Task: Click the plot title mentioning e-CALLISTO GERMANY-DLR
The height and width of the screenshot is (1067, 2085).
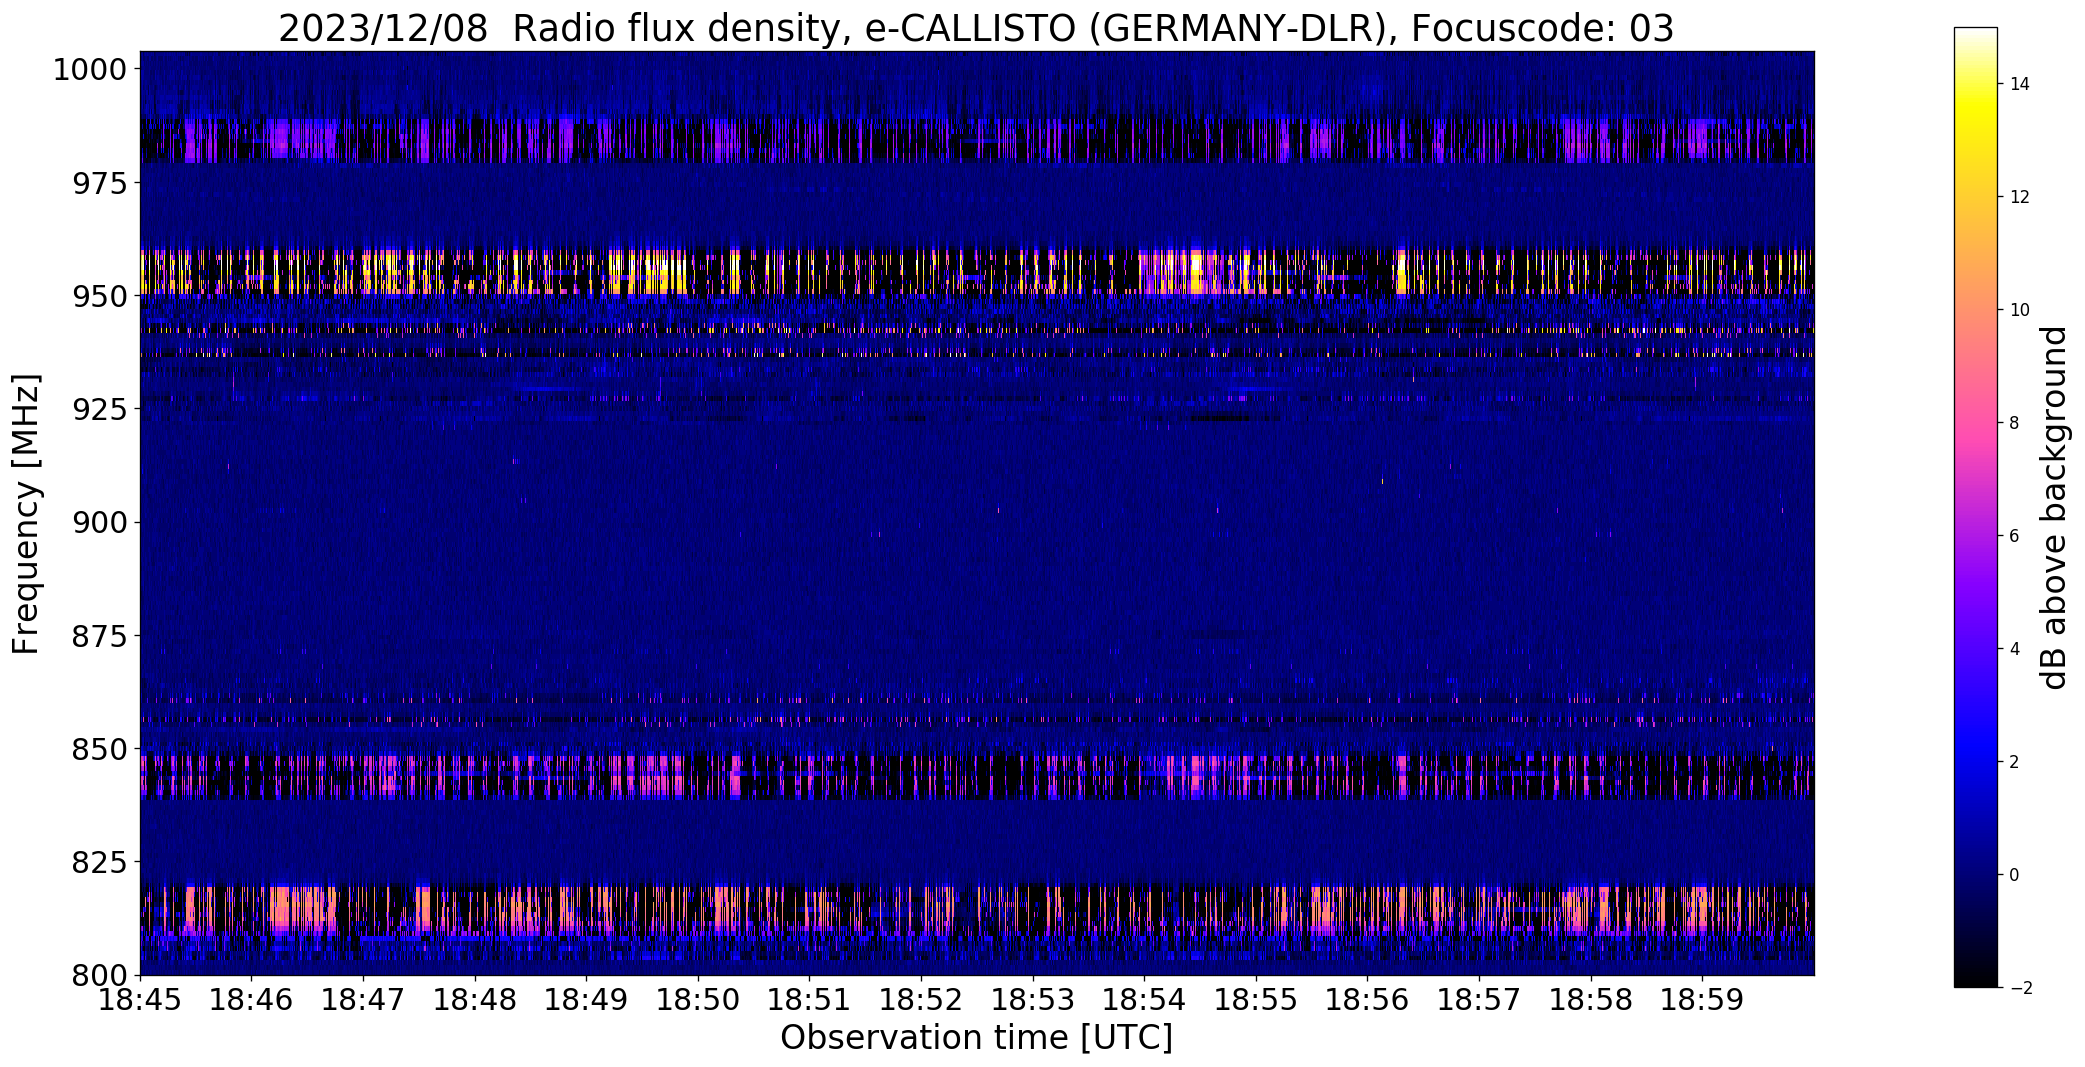Action: coord(976,29)
